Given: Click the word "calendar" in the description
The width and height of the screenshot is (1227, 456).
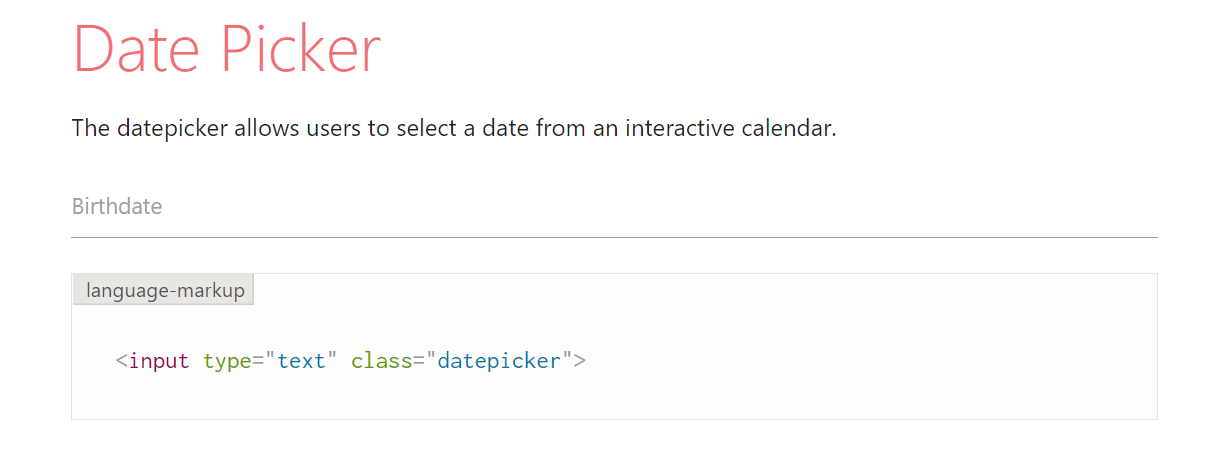Looking at the screenshot, I should 791,130.
